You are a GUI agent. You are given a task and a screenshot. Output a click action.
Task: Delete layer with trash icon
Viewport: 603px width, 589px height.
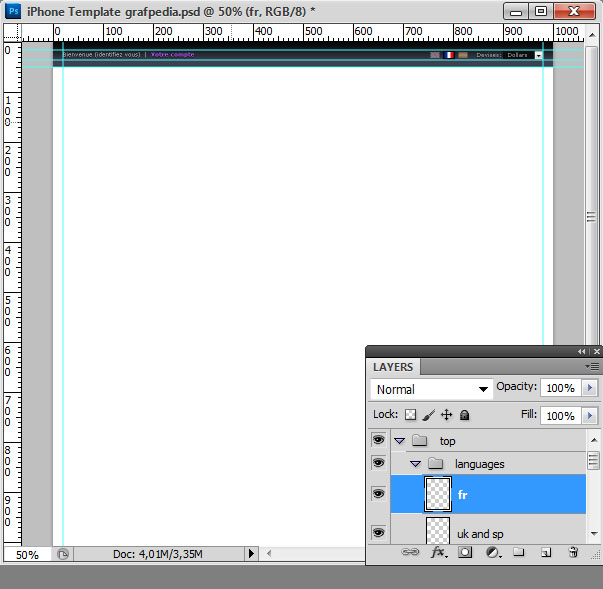pos(573,552)
